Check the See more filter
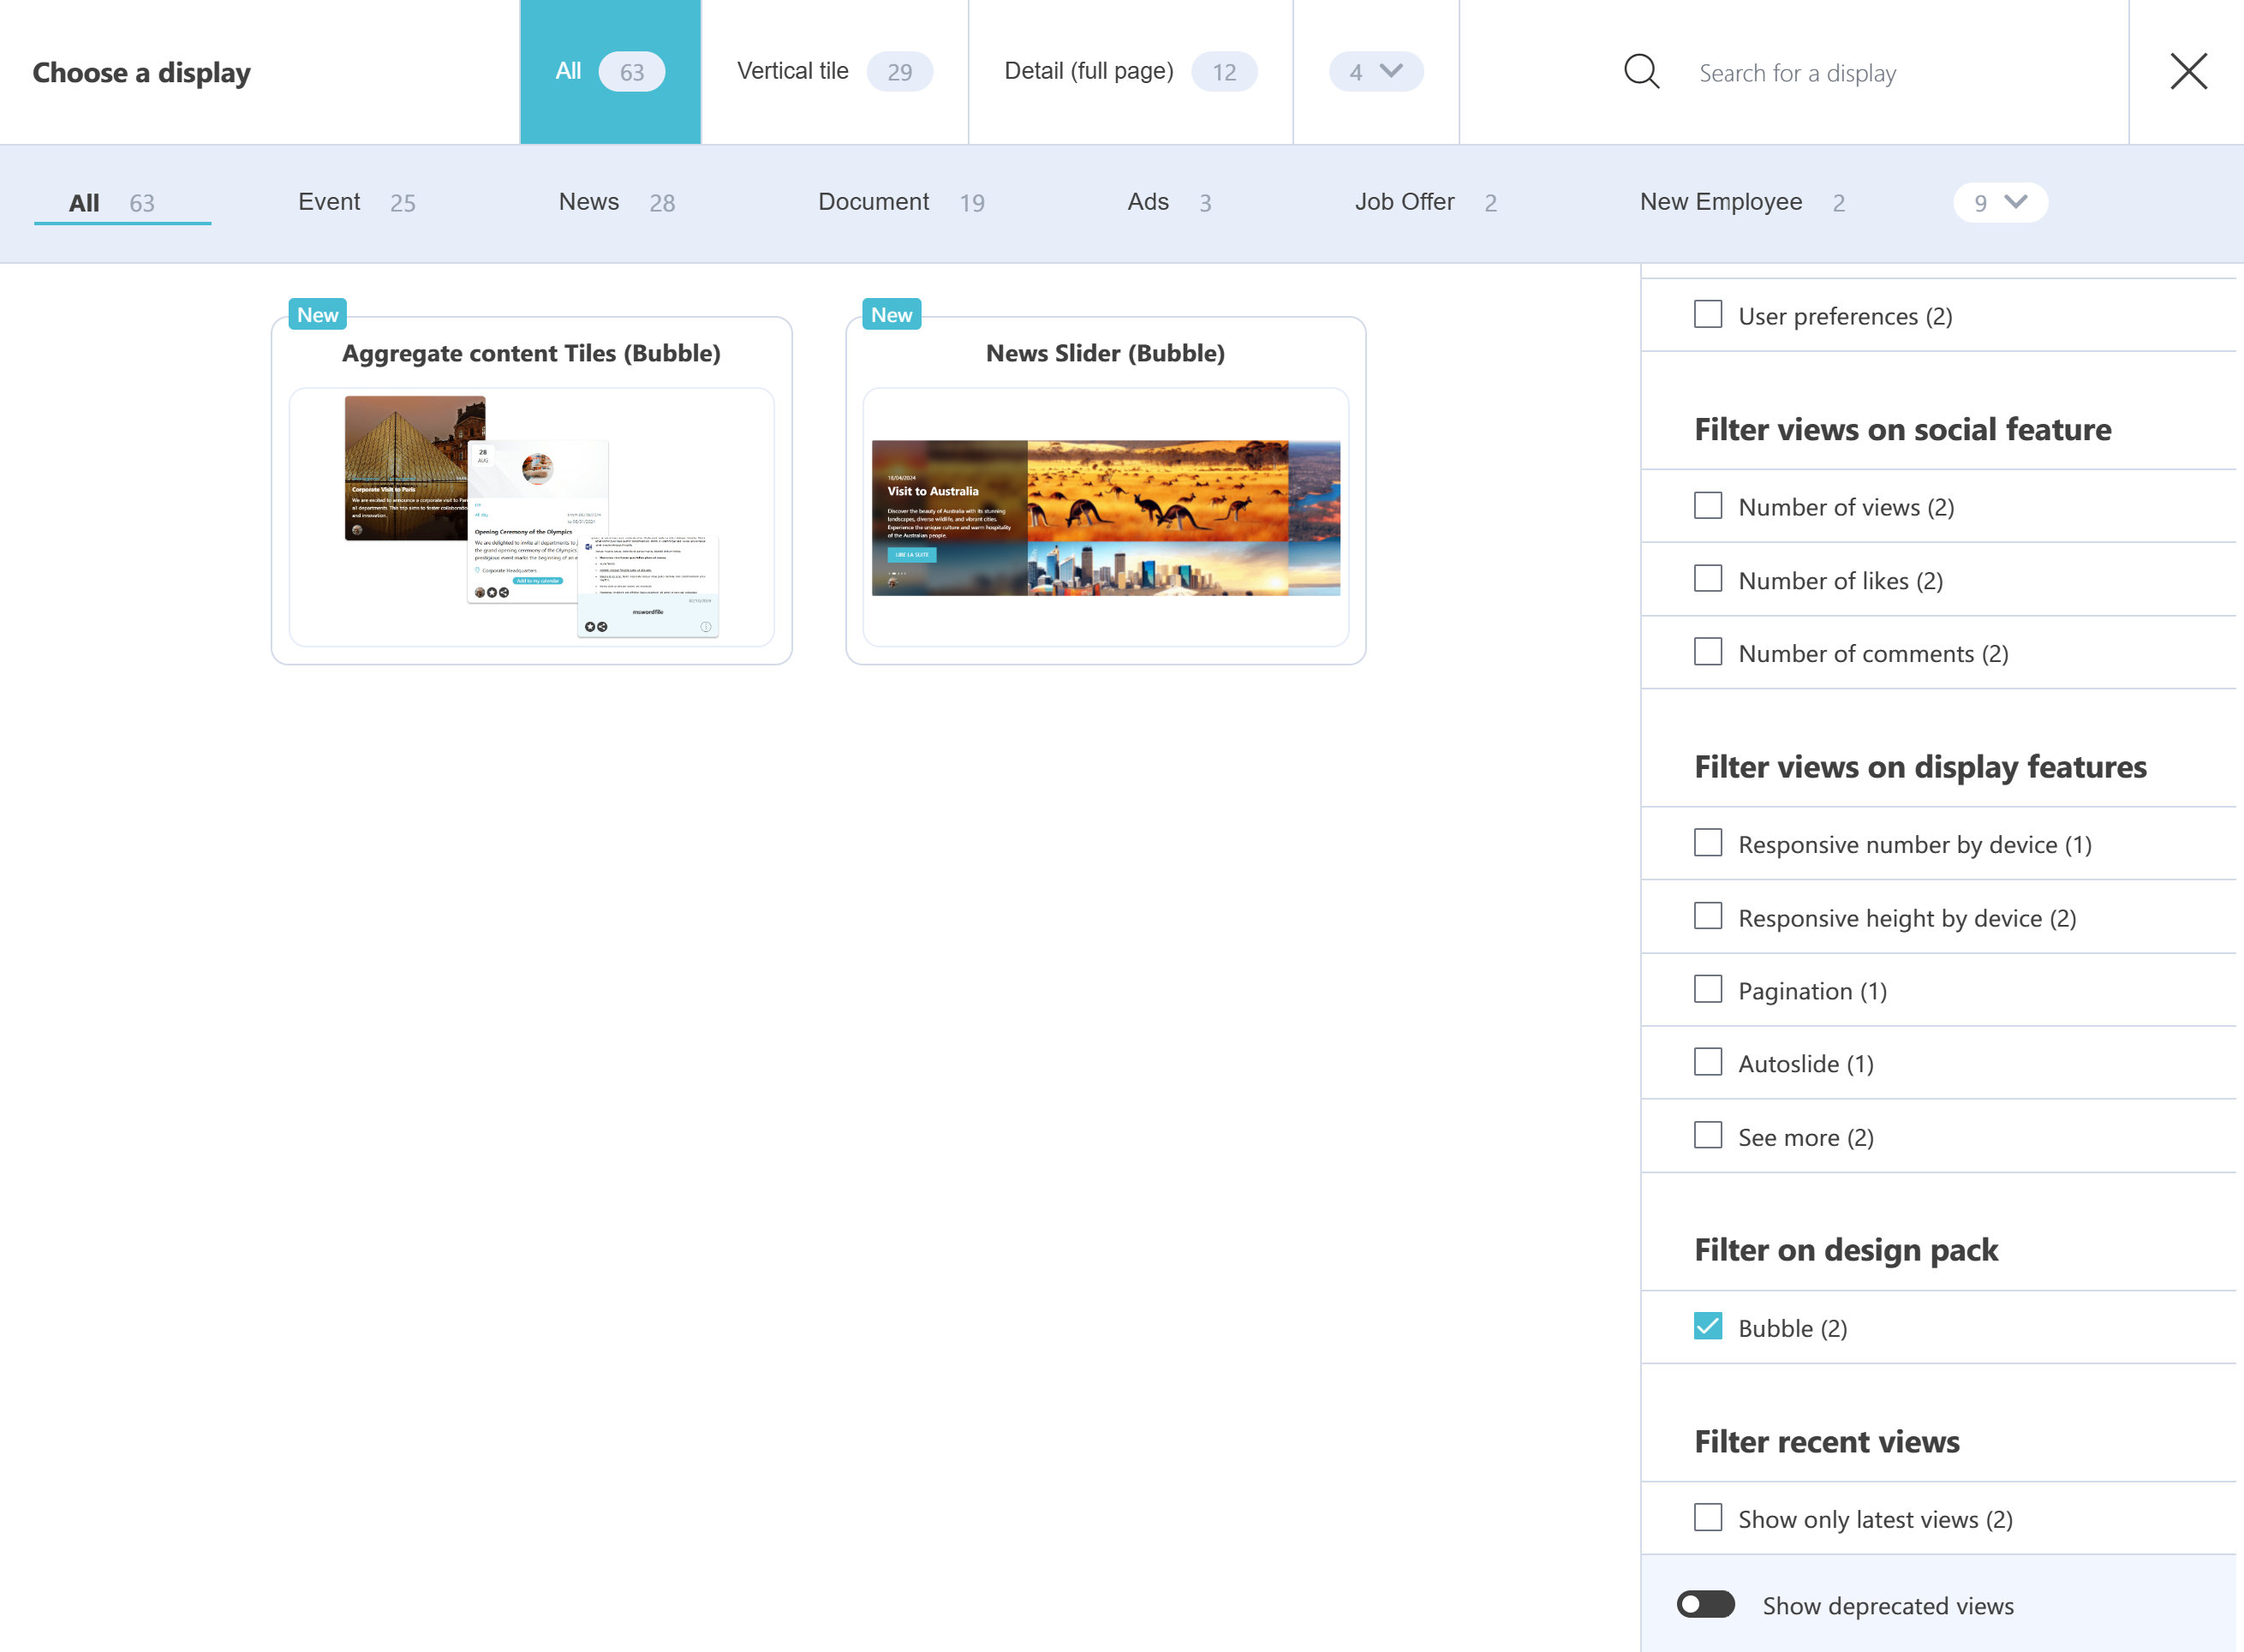Viewport: 2244px width, 1652px height. [x=1708, y=1136]
